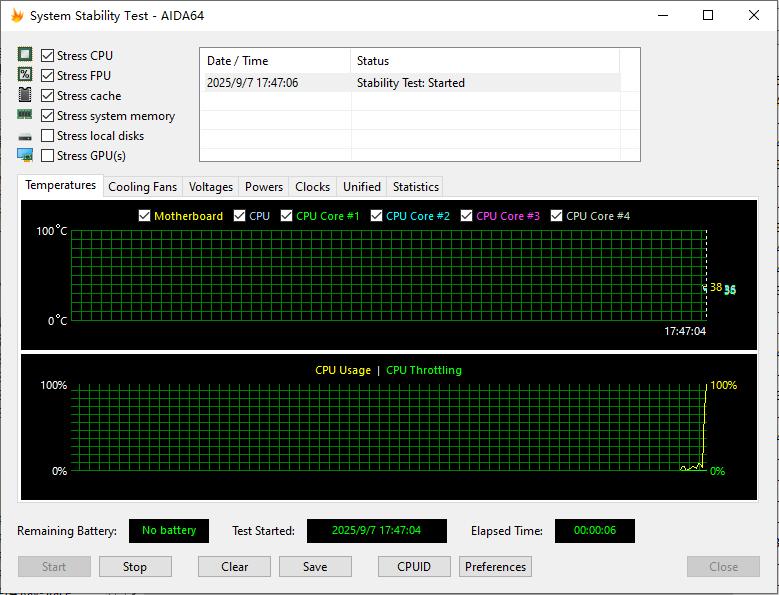Image resolution: width=779 pixels, height=595 pixels.
Task: Click the Date / Time column header
Action: point(275,61)
